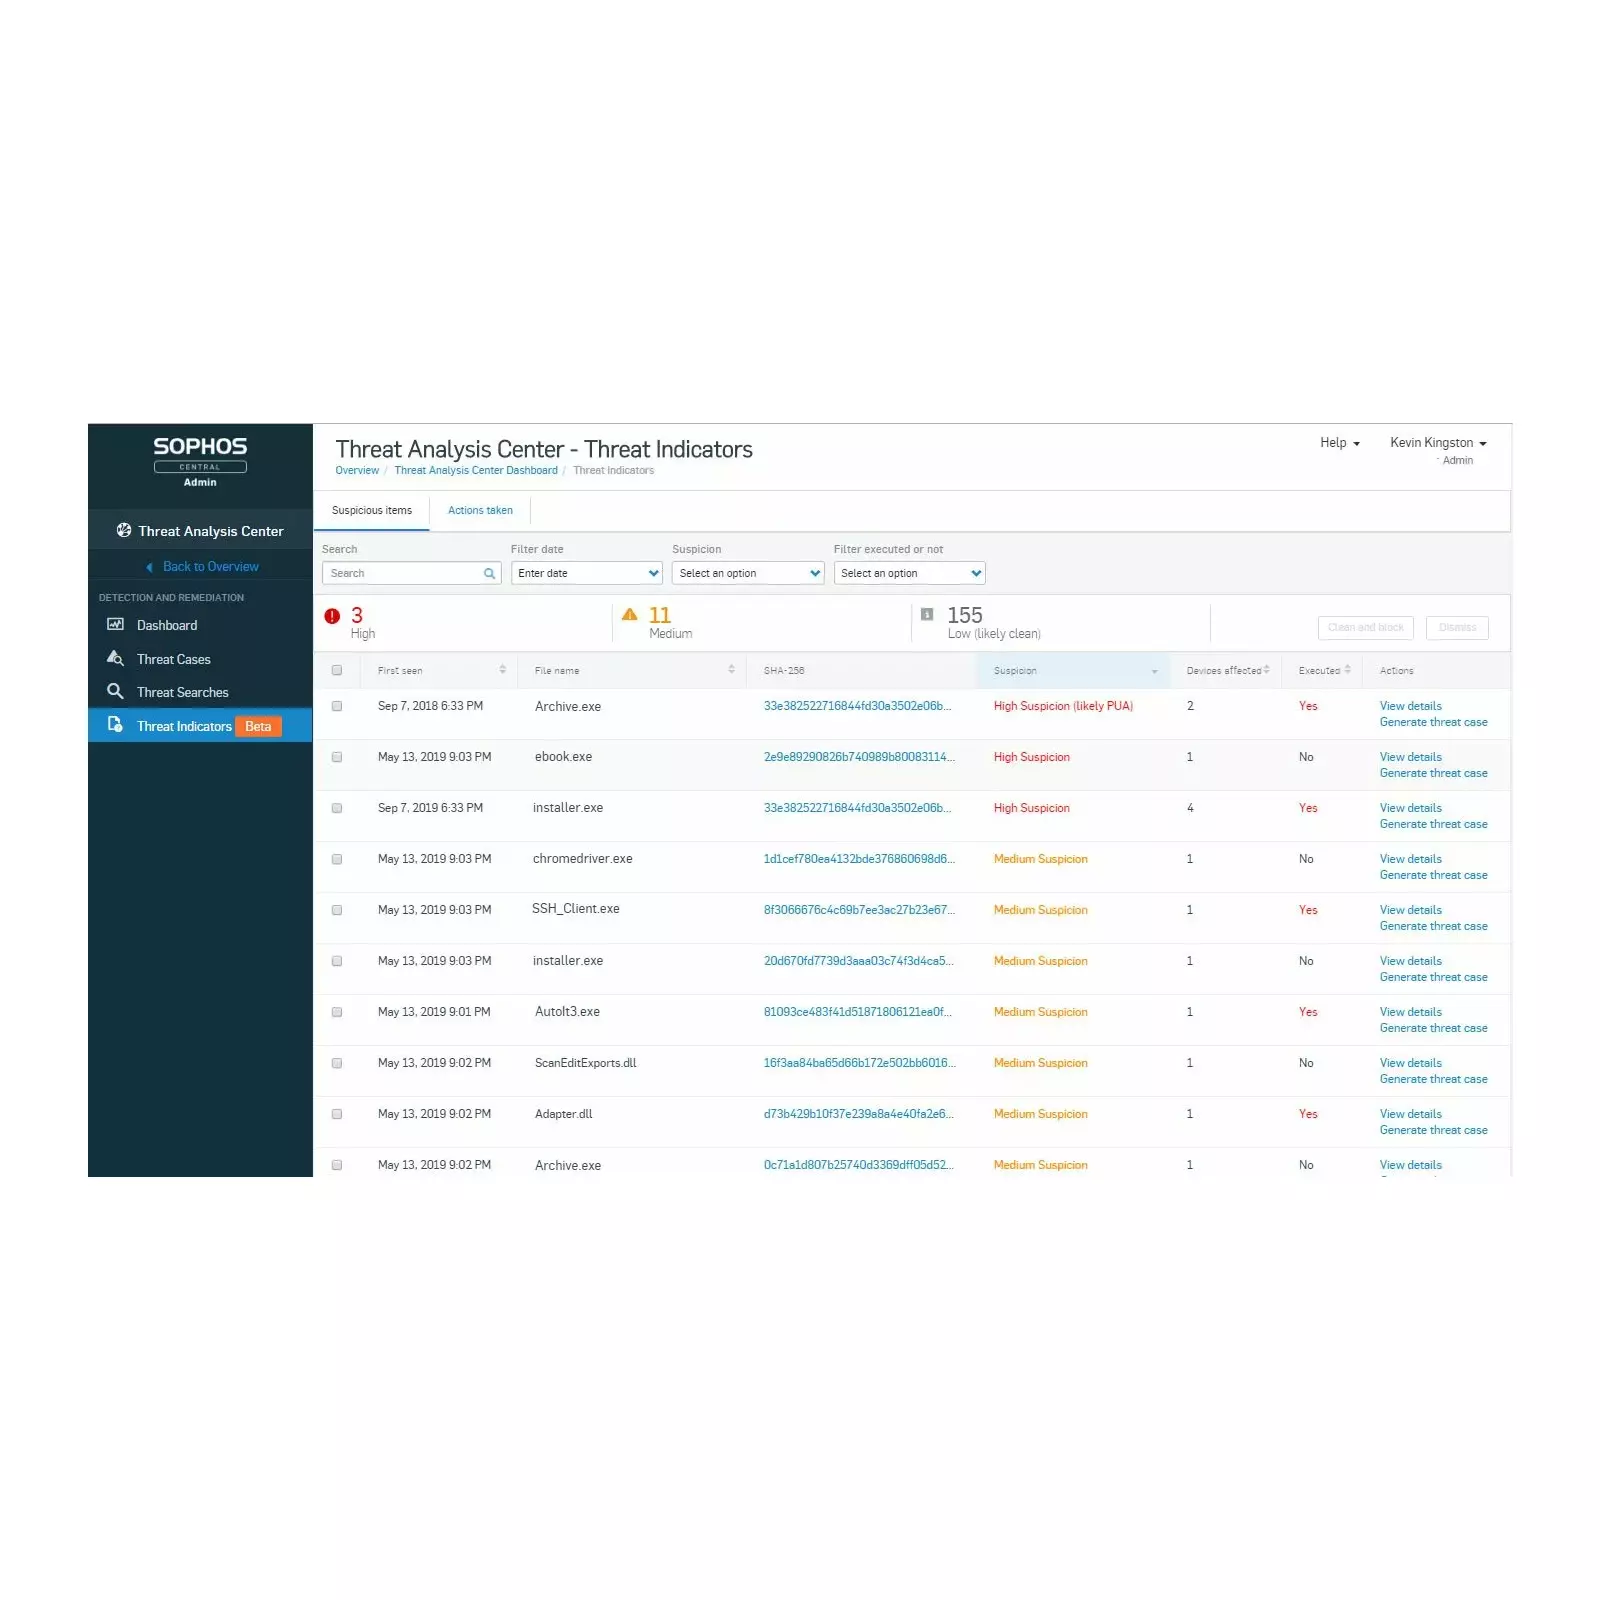
Task: Check the AutoIt3.exe row checkbox
Action: point(337,1012)
